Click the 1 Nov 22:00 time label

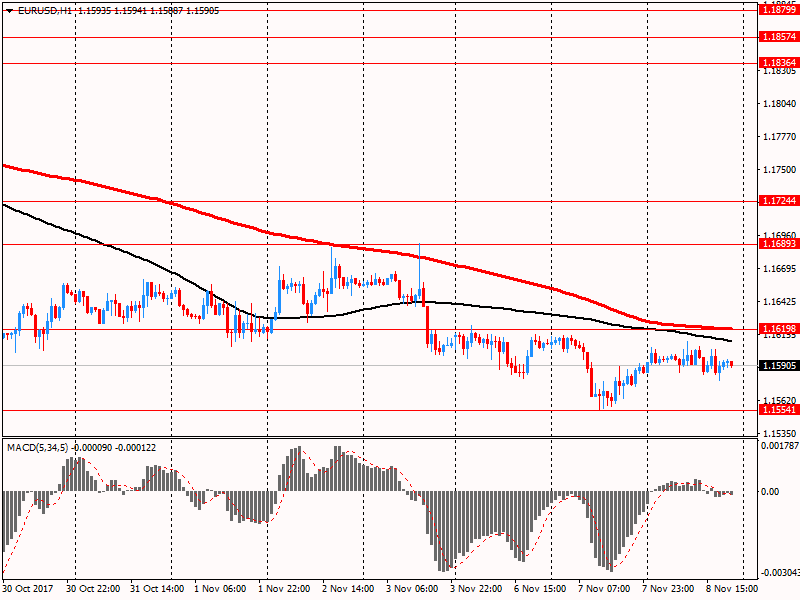(284, 588)
